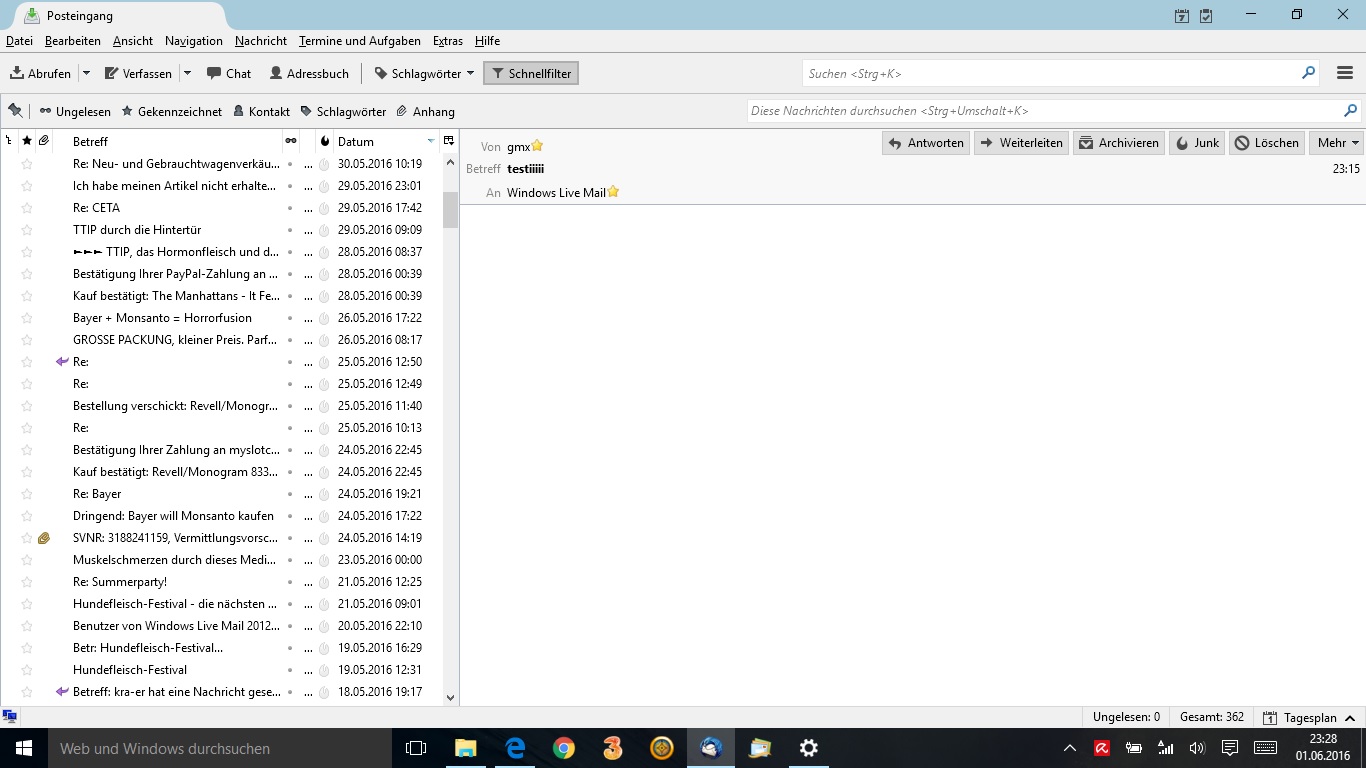Click the Antworten button

click(x=926, y=143)
